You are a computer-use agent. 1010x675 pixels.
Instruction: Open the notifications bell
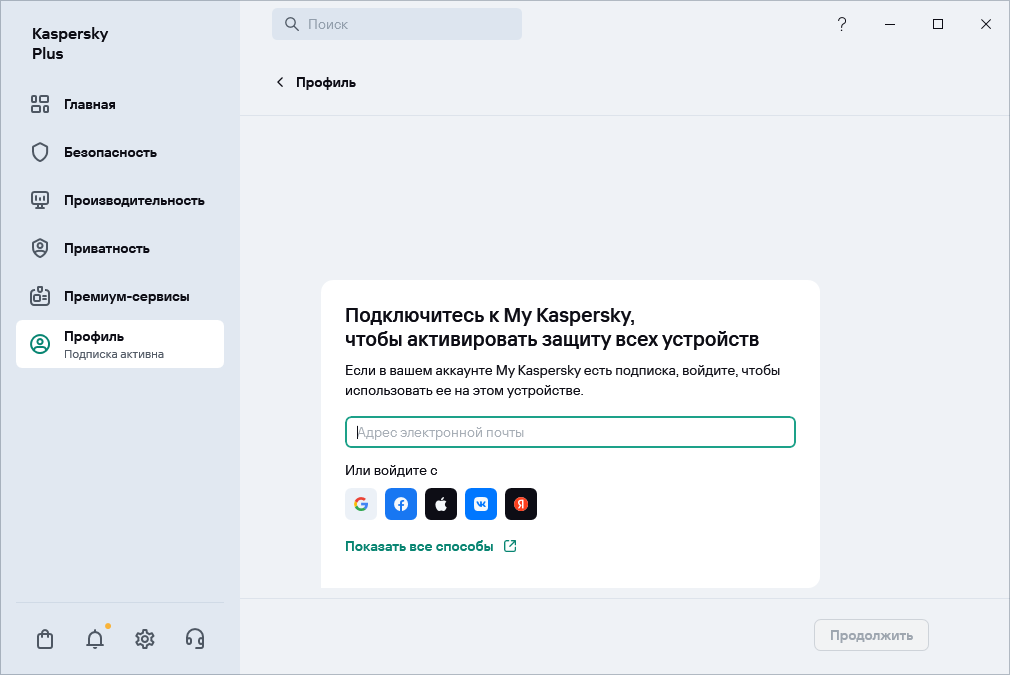pos(95,638)
